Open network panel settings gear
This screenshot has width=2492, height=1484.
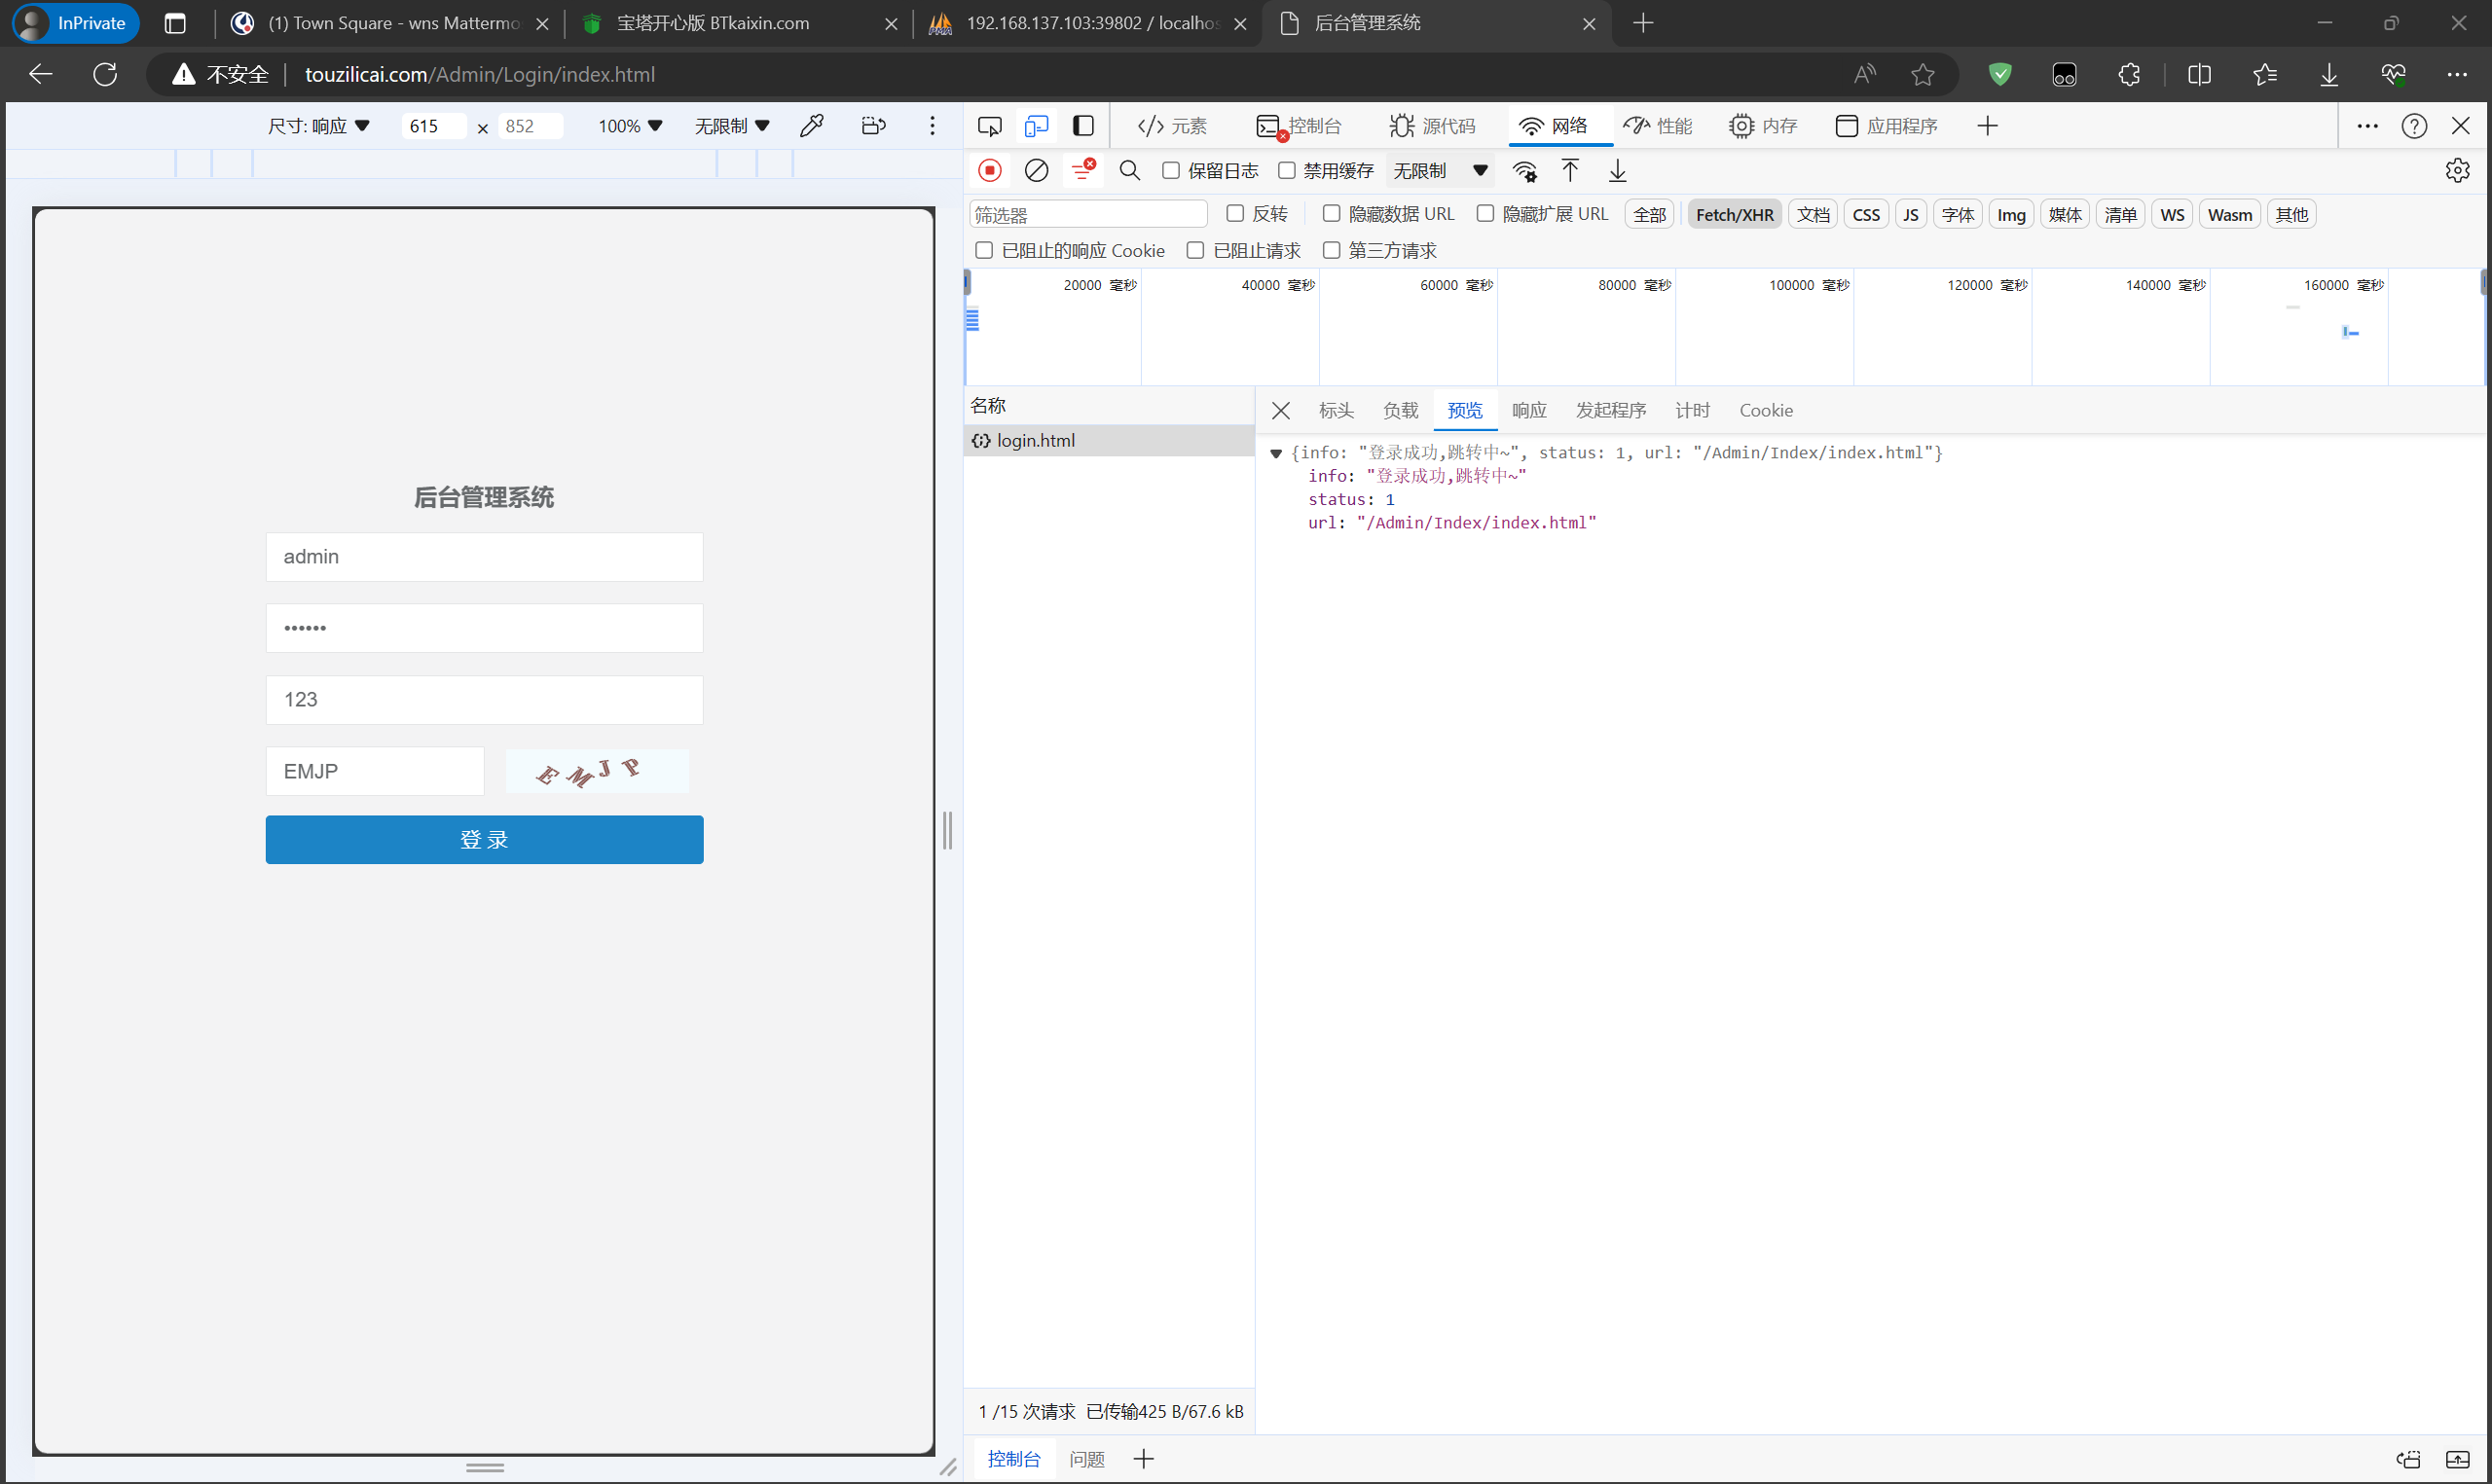click(2457, 171)
